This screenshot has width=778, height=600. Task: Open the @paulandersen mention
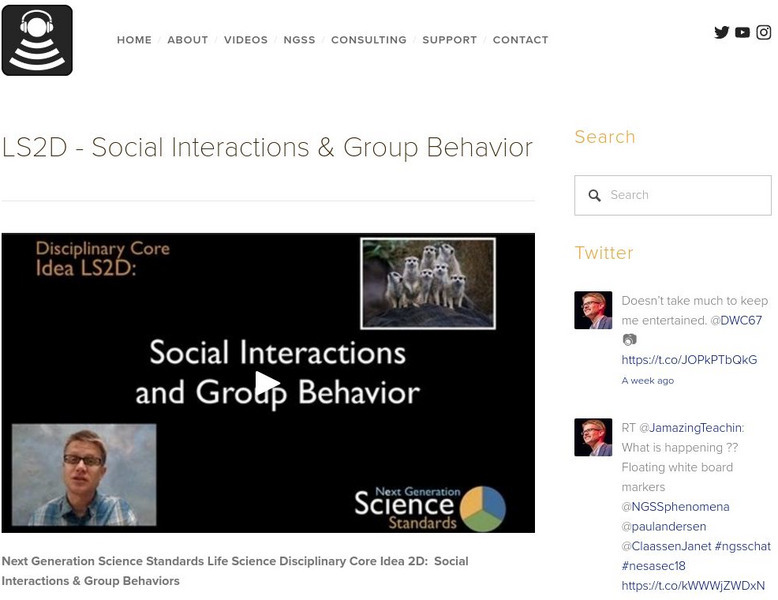tap(663, 527)
